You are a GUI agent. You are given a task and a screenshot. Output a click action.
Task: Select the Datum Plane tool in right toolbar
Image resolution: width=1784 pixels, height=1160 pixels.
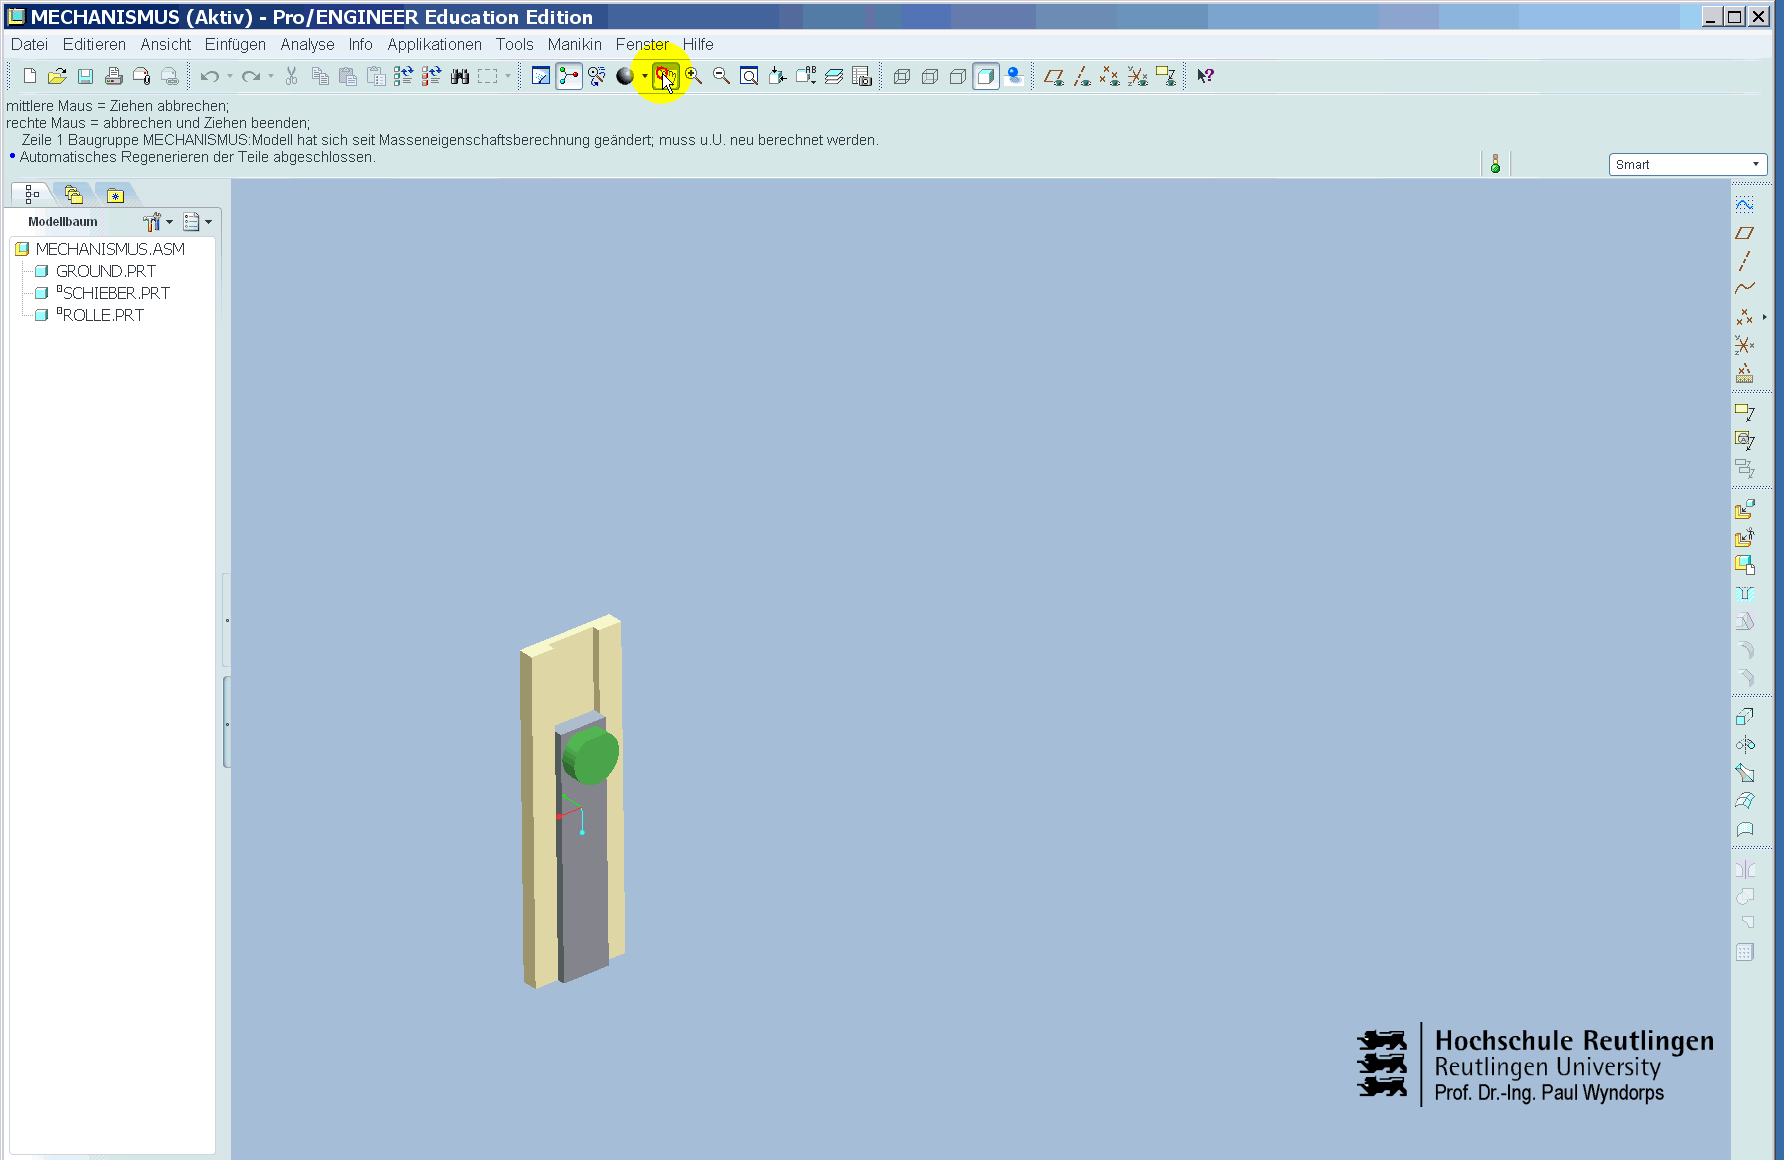pyautogui.click(x=1745, y=232)
